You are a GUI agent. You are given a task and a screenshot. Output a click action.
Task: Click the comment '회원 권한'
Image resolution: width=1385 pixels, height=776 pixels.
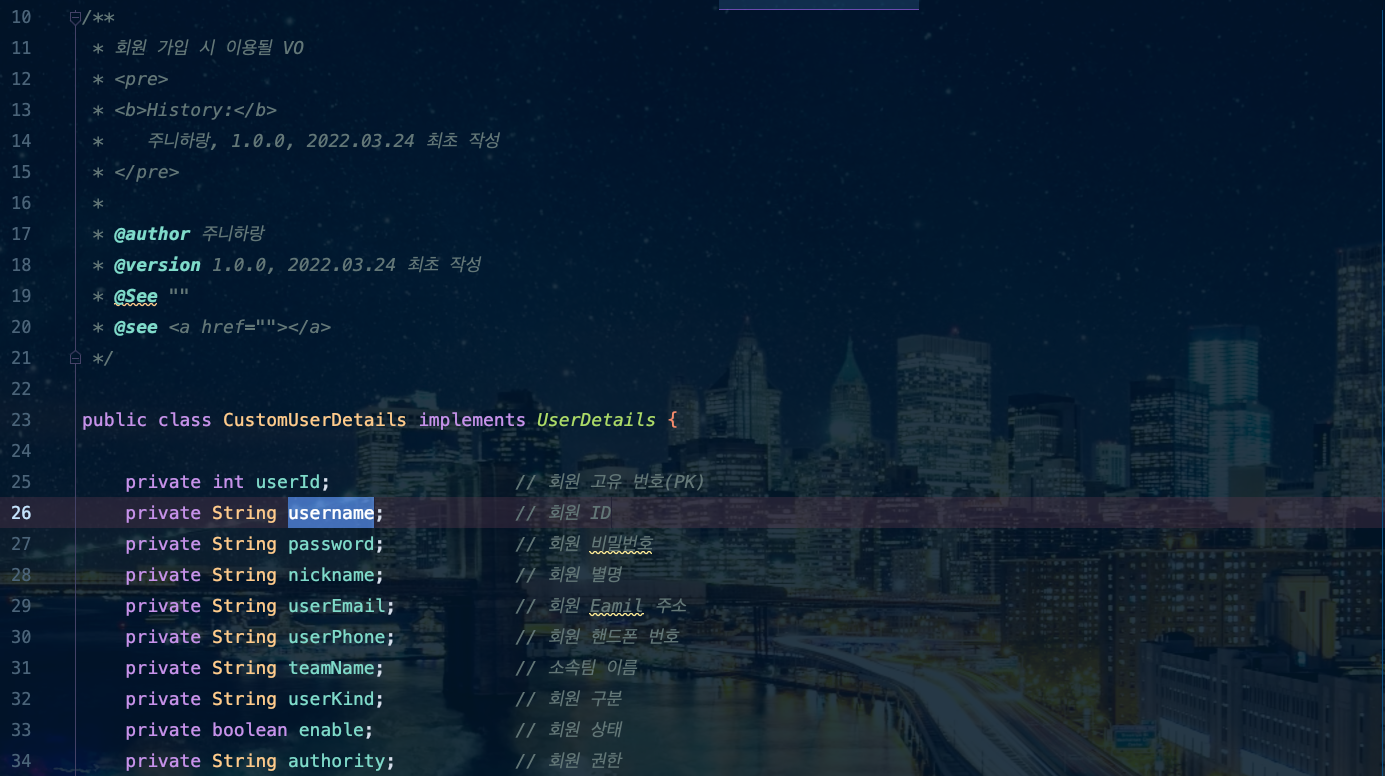585,761
